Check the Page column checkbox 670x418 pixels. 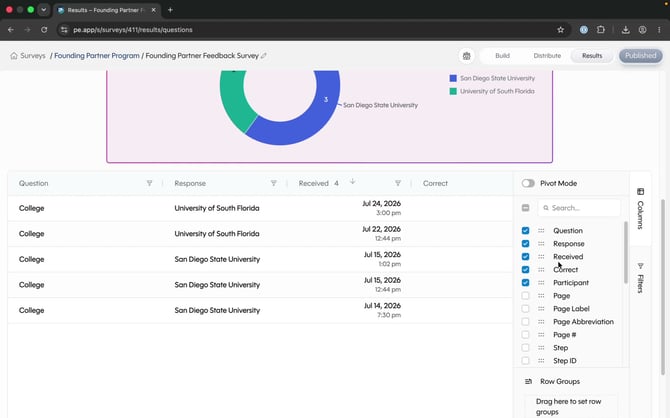point(526,296)
